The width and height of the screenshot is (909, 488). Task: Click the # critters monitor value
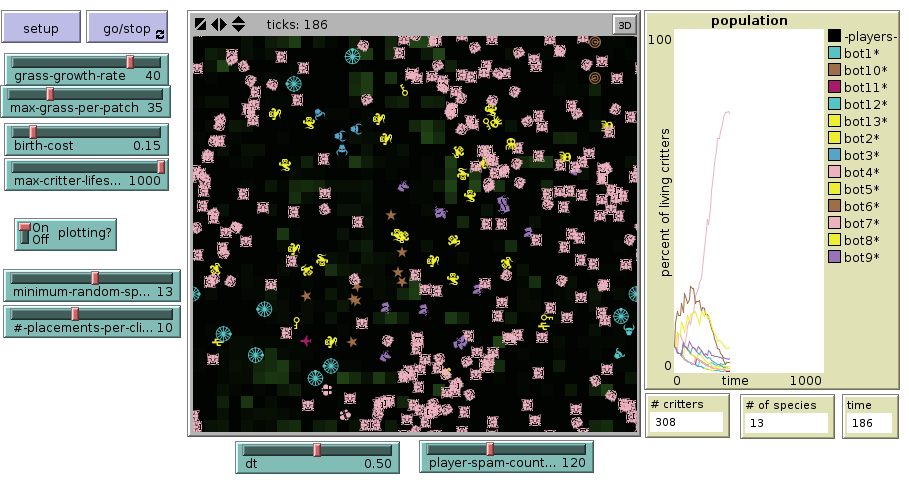(x=686, y=423)
